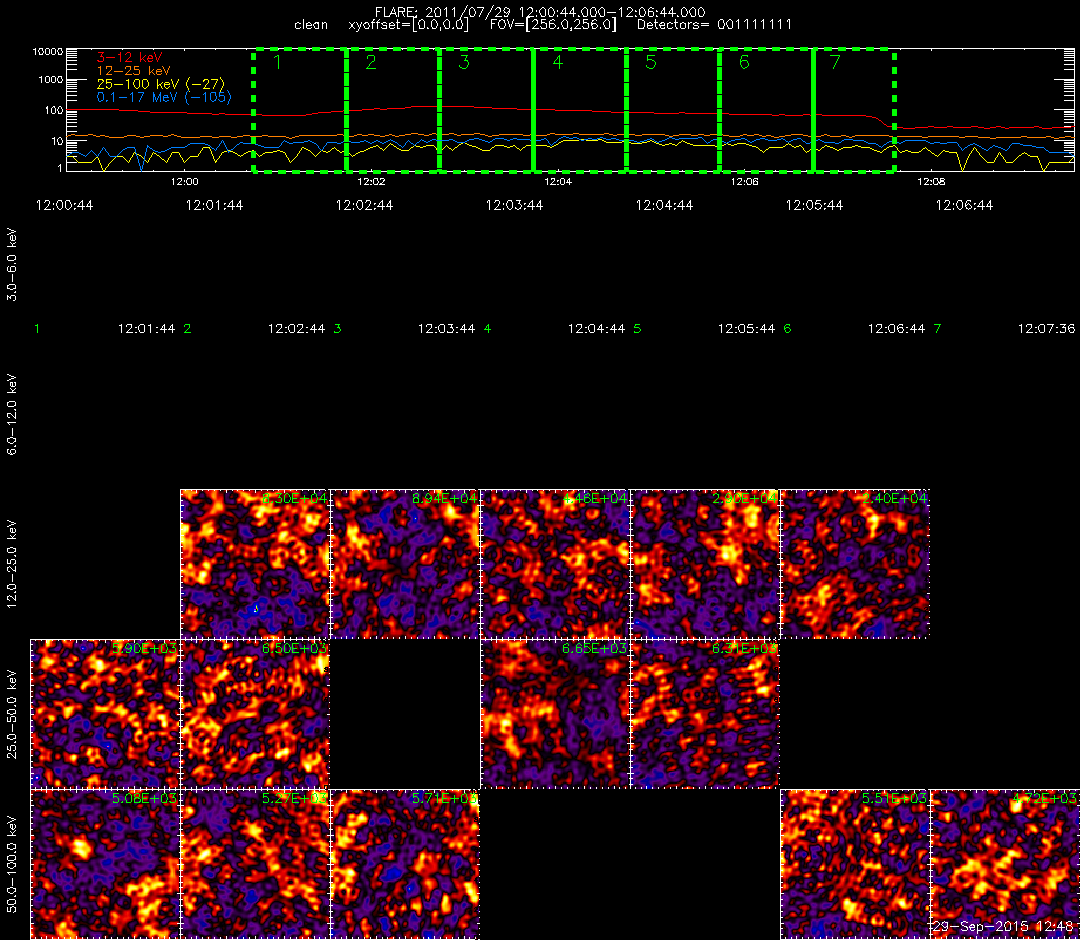Pick the image labeled 5.51E+03
The image size is (1080, 940).
(x=855, y=864)
